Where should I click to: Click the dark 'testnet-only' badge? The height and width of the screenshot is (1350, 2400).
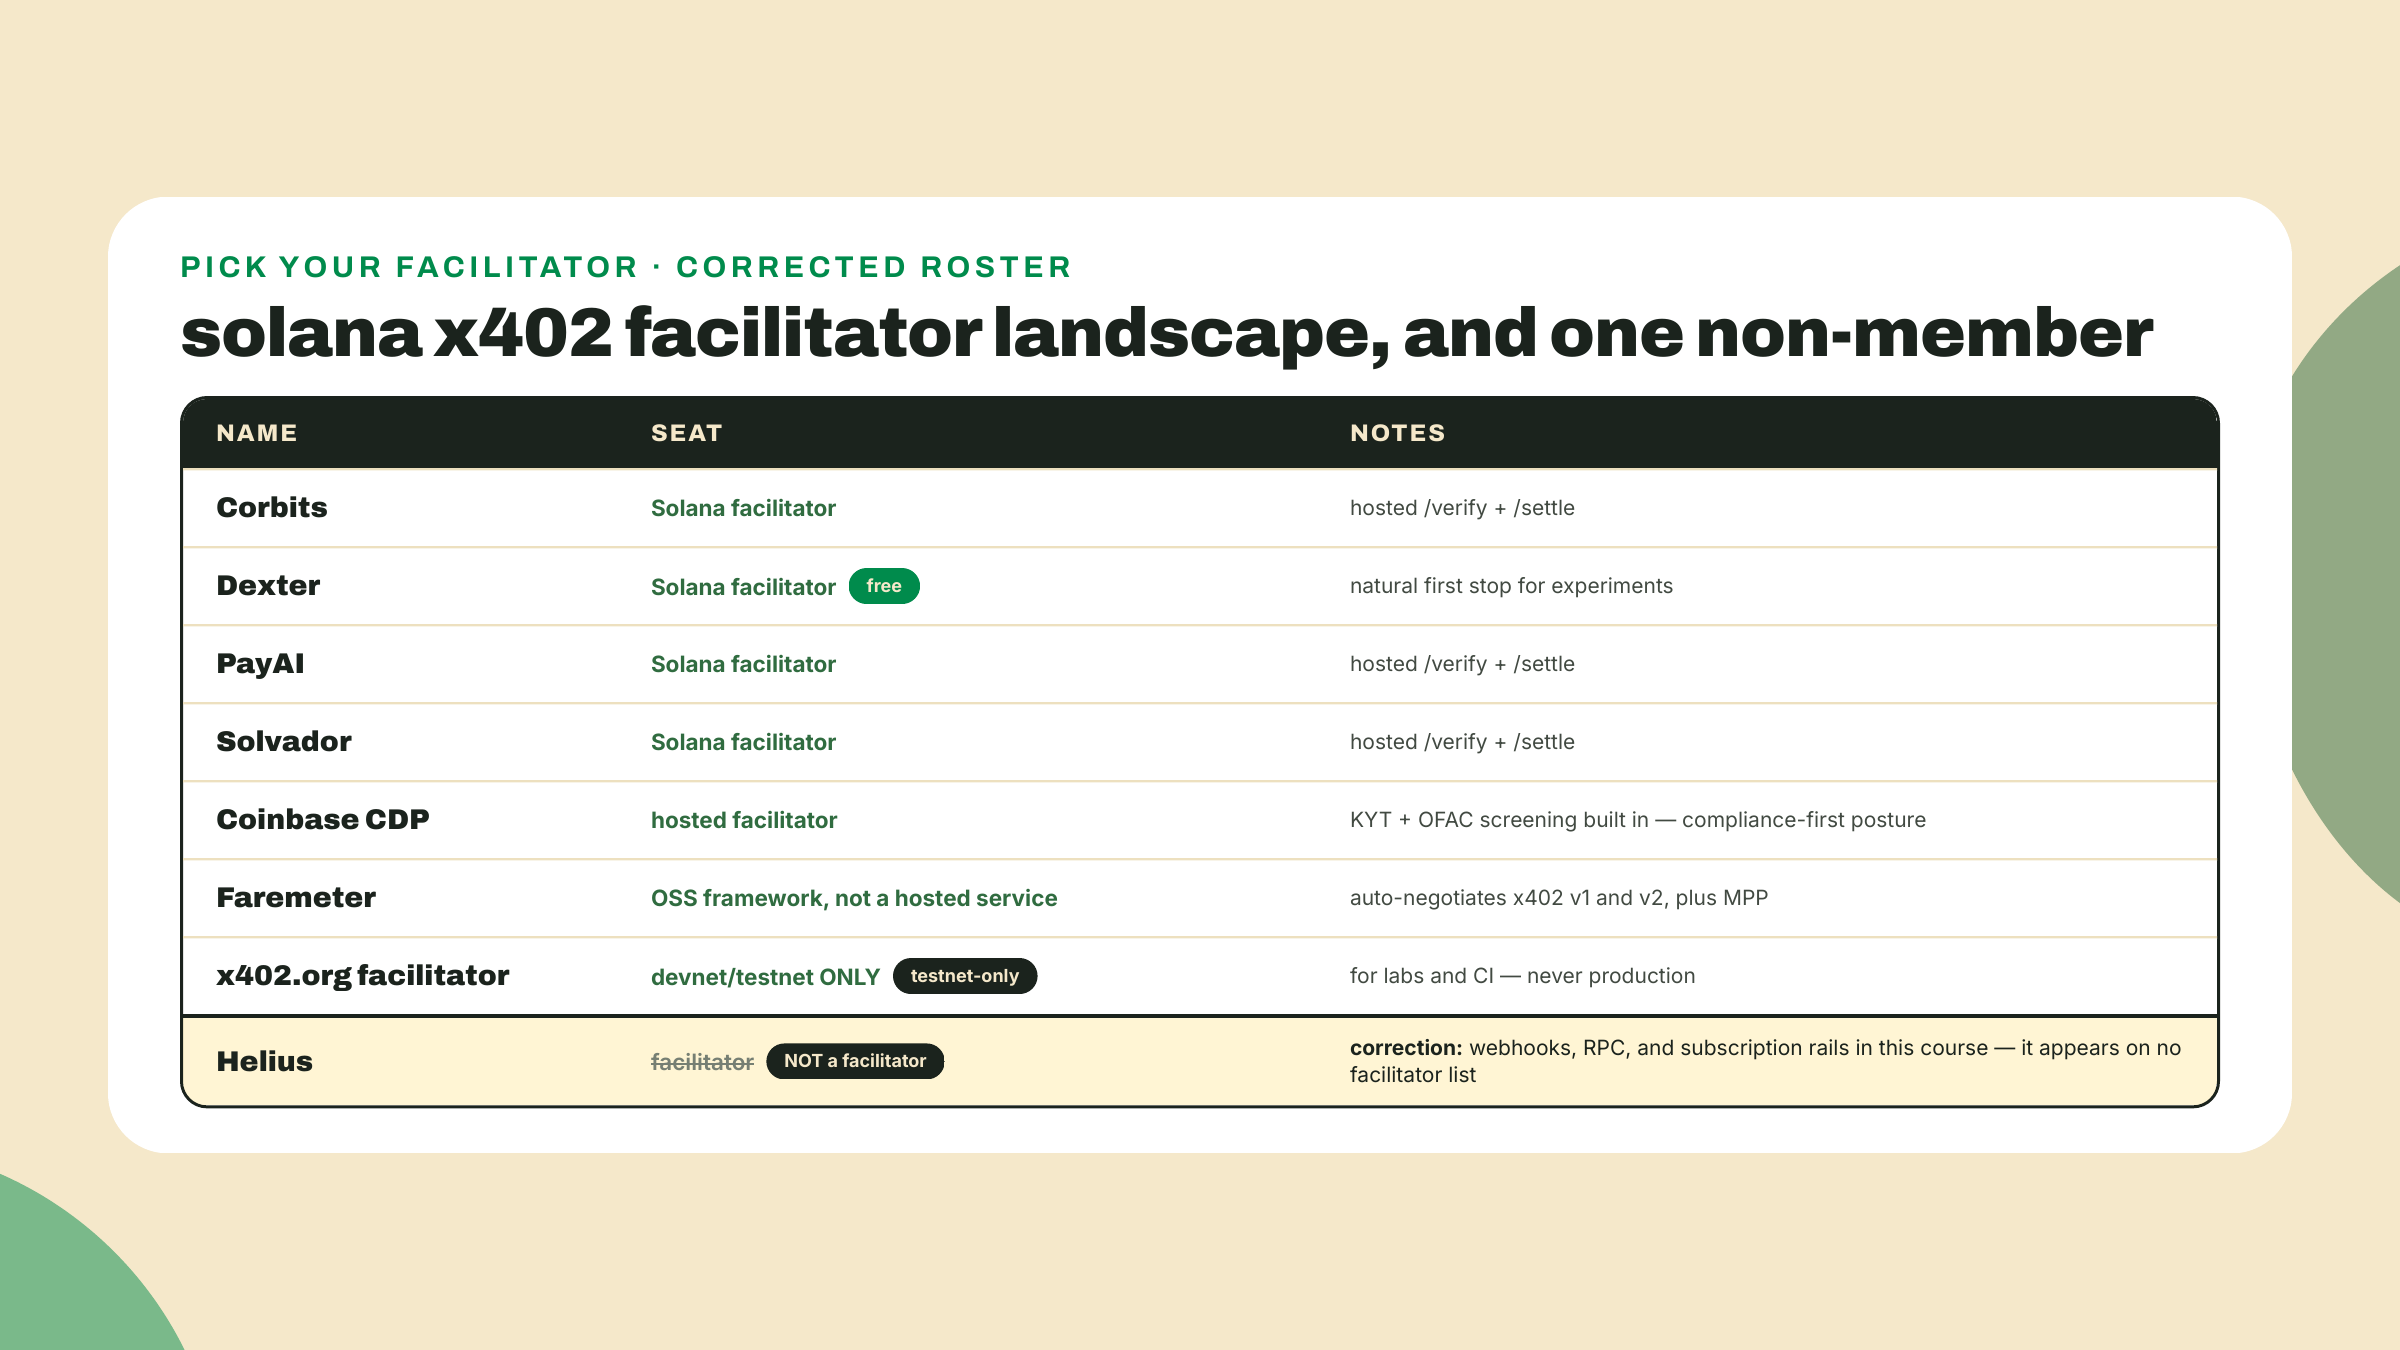click(x=965, y=976)
